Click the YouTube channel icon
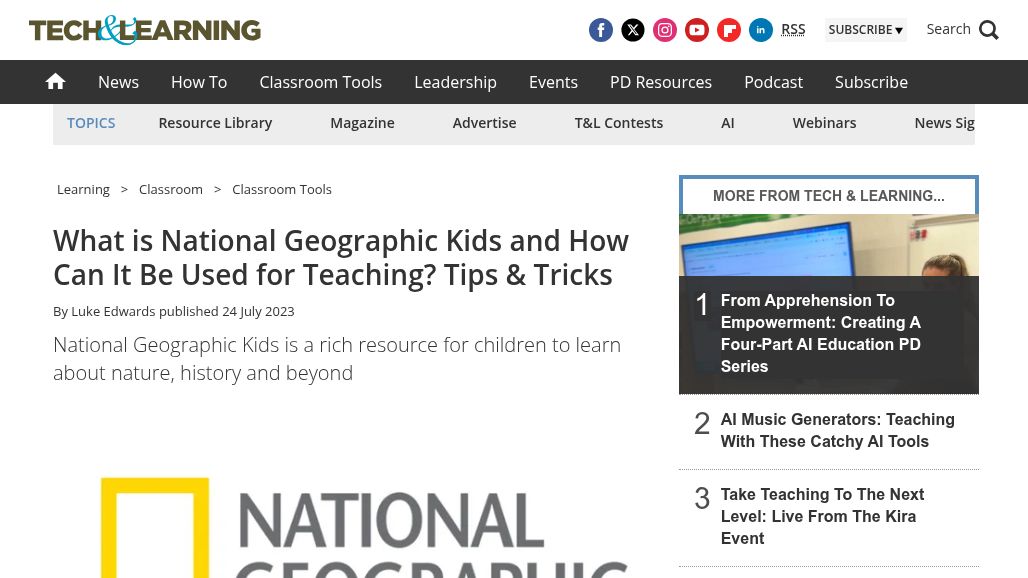Screen dimensions: 1028x578 point(696,30)
